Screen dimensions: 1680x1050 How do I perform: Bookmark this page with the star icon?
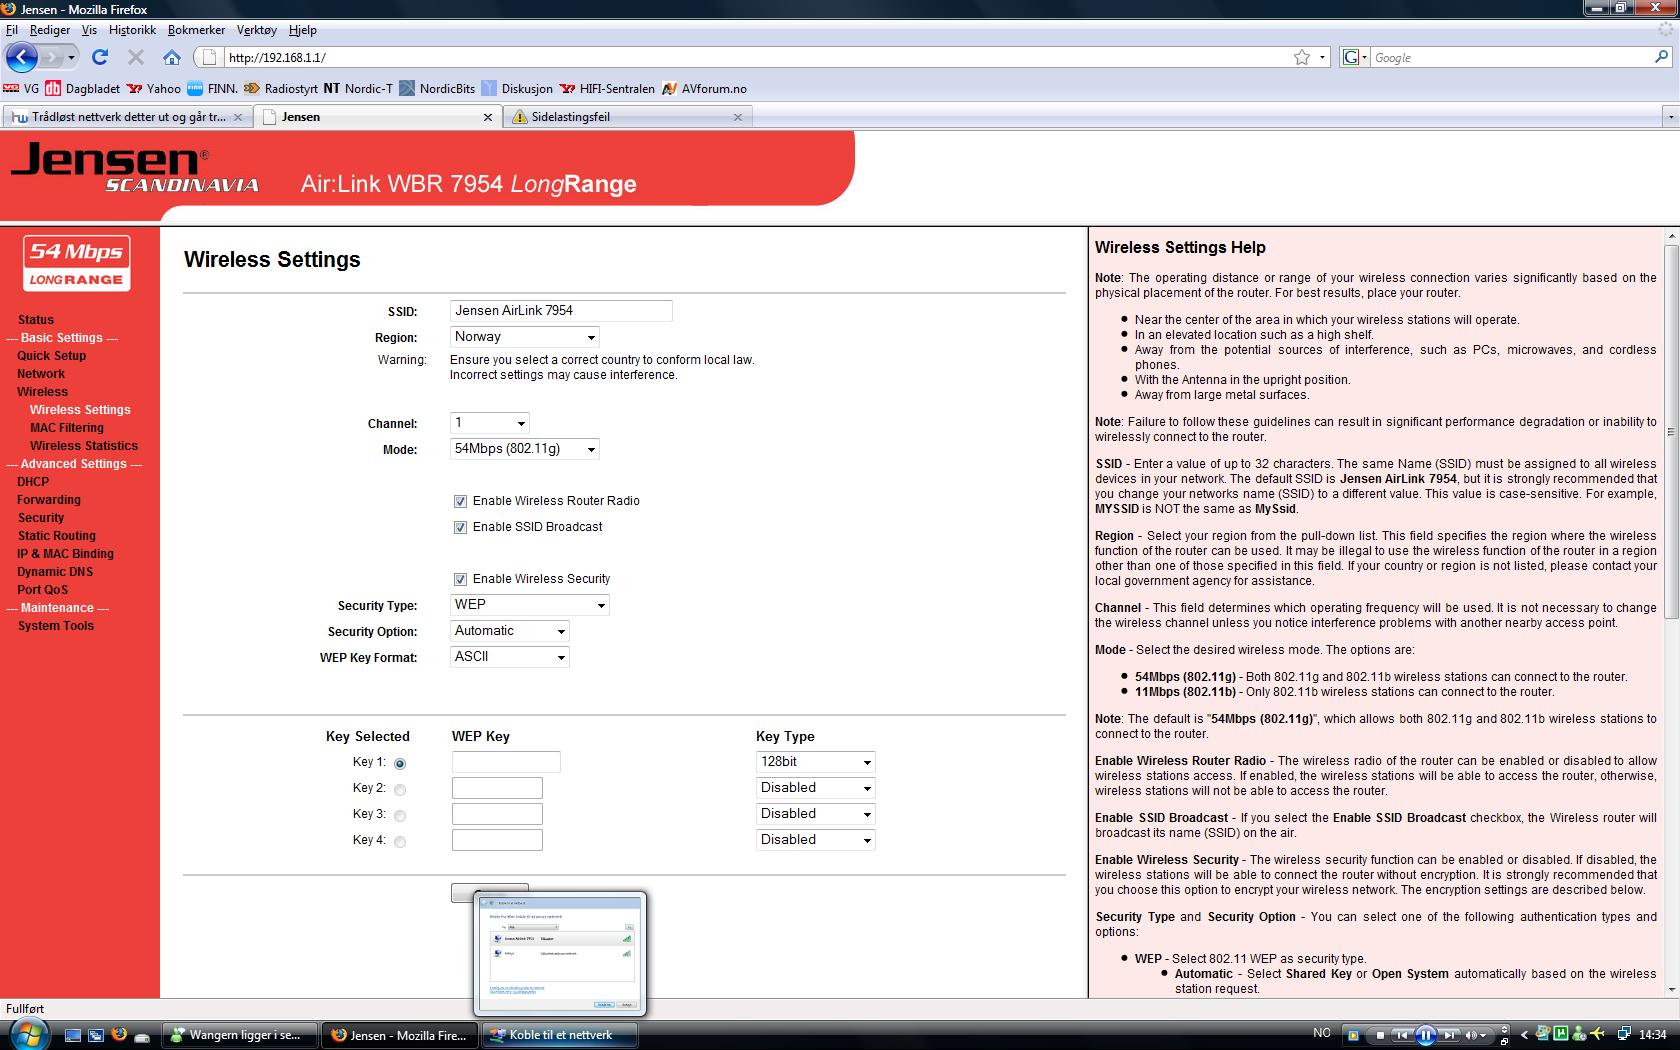tap(1302, 57)
